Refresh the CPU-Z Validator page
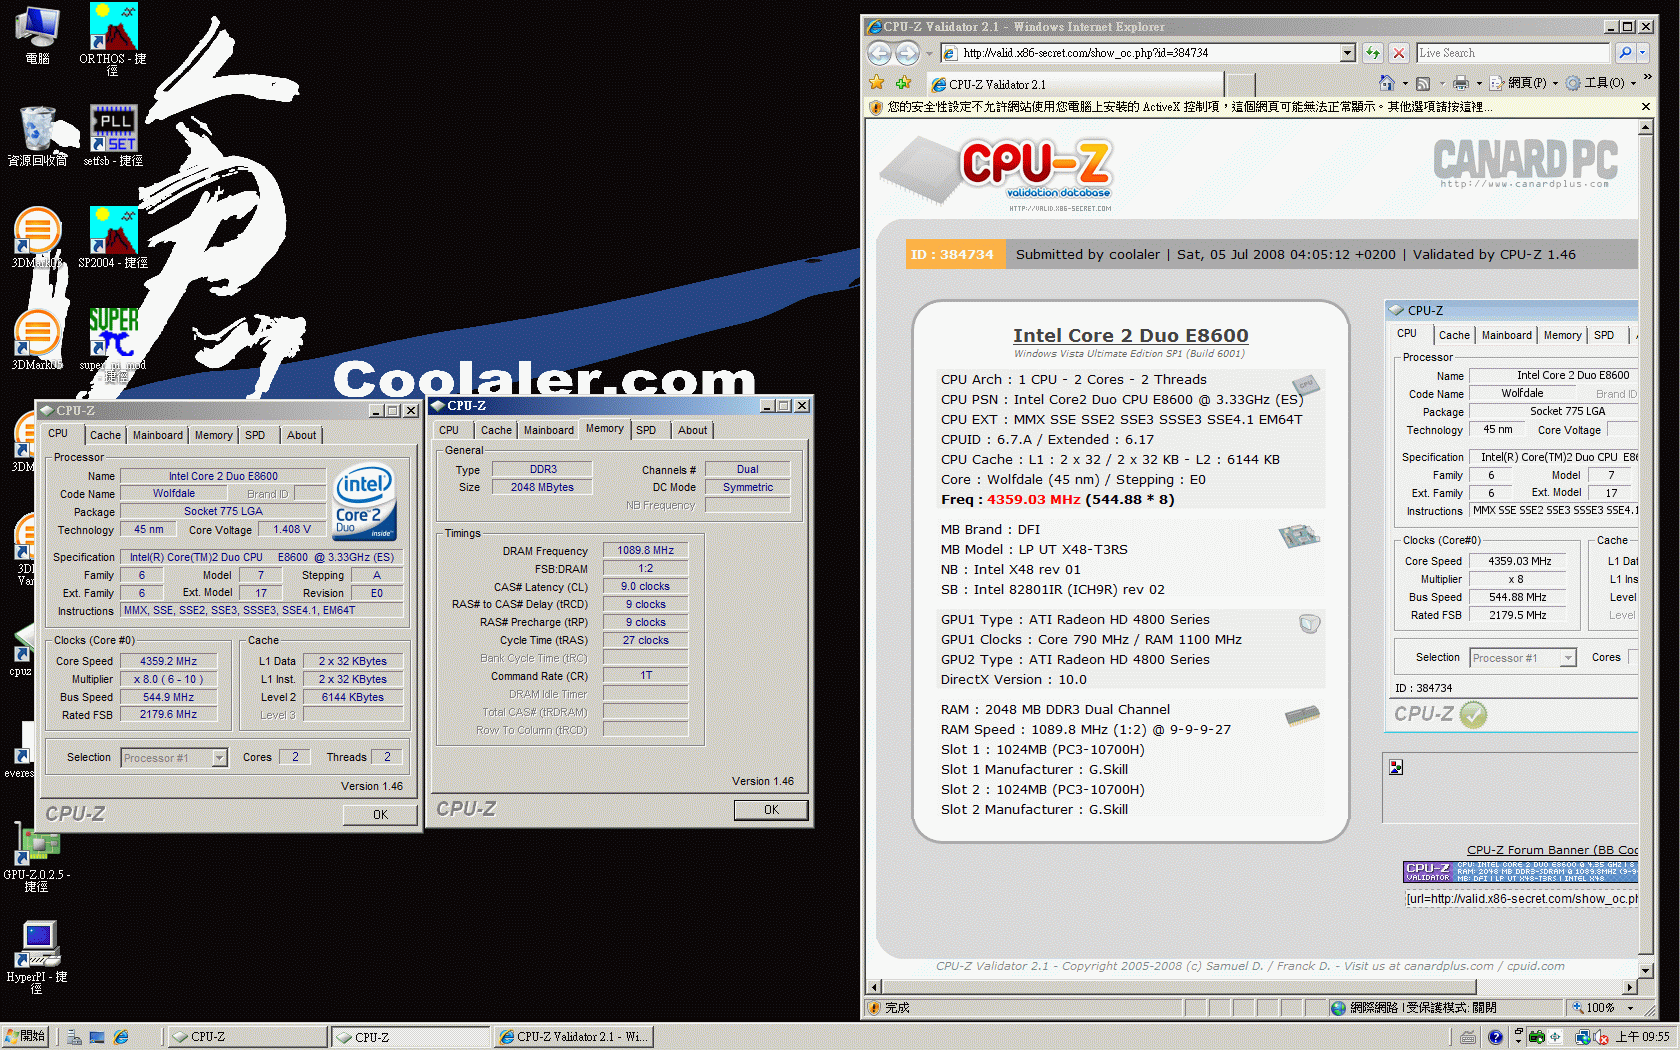Image resolution: width=1680 pixels, height=1050 pixels. [1373, 53]
